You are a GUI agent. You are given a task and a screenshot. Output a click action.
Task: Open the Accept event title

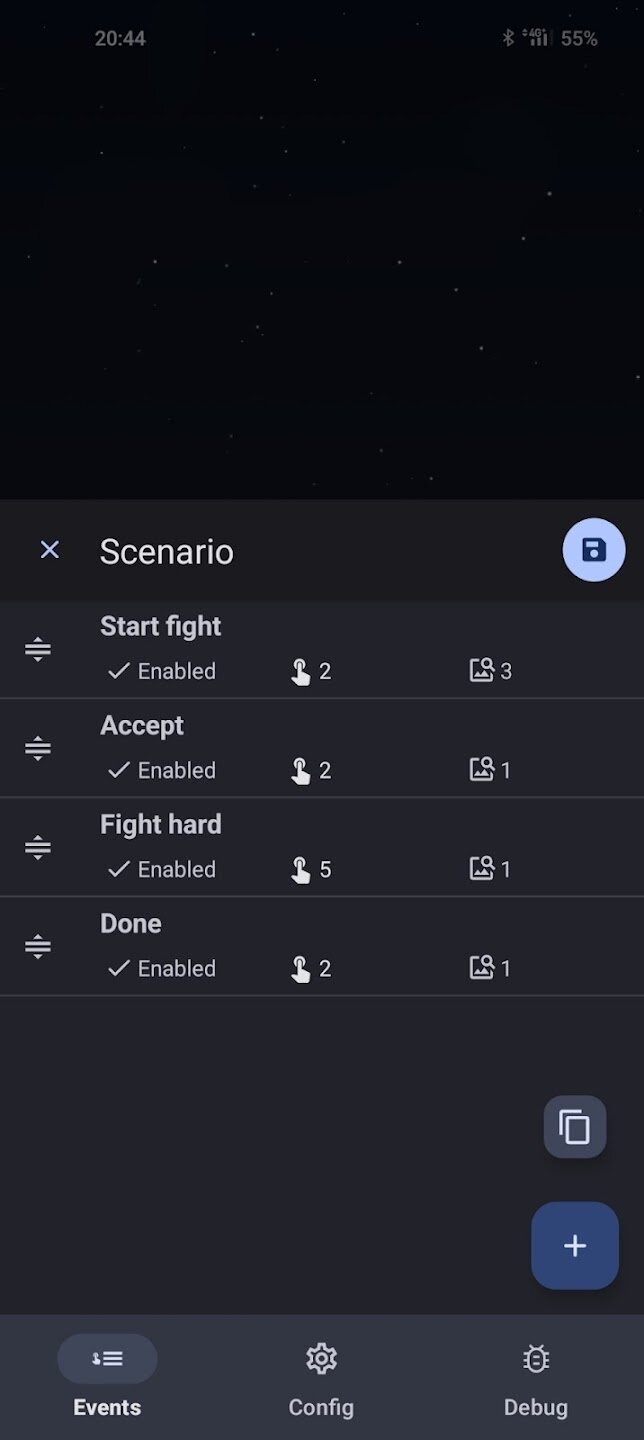142,726
